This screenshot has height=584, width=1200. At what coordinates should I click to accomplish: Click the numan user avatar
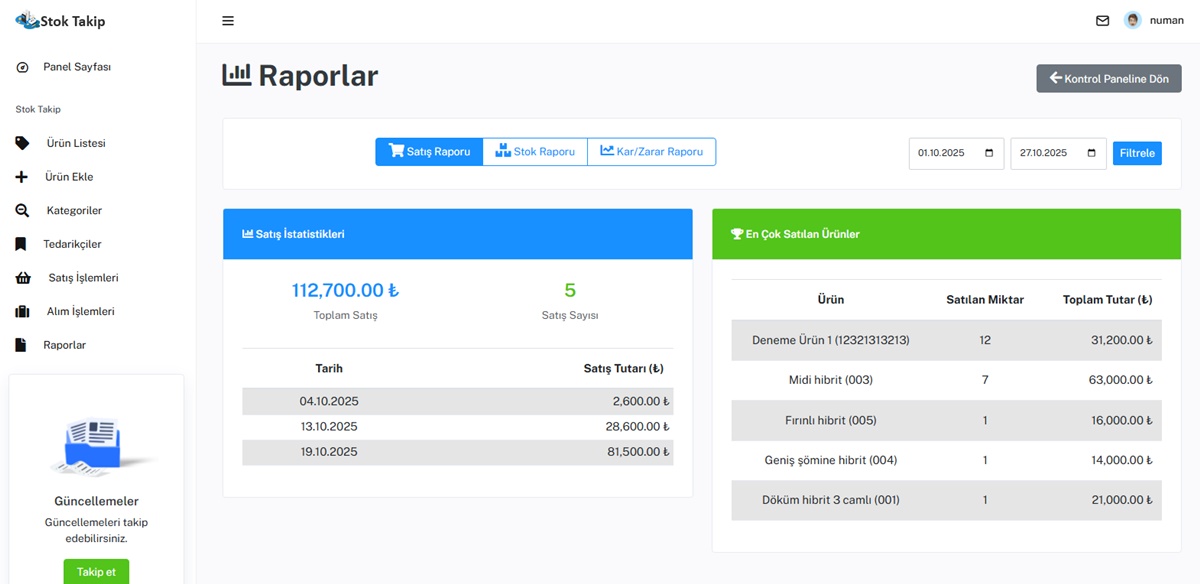1132,20
